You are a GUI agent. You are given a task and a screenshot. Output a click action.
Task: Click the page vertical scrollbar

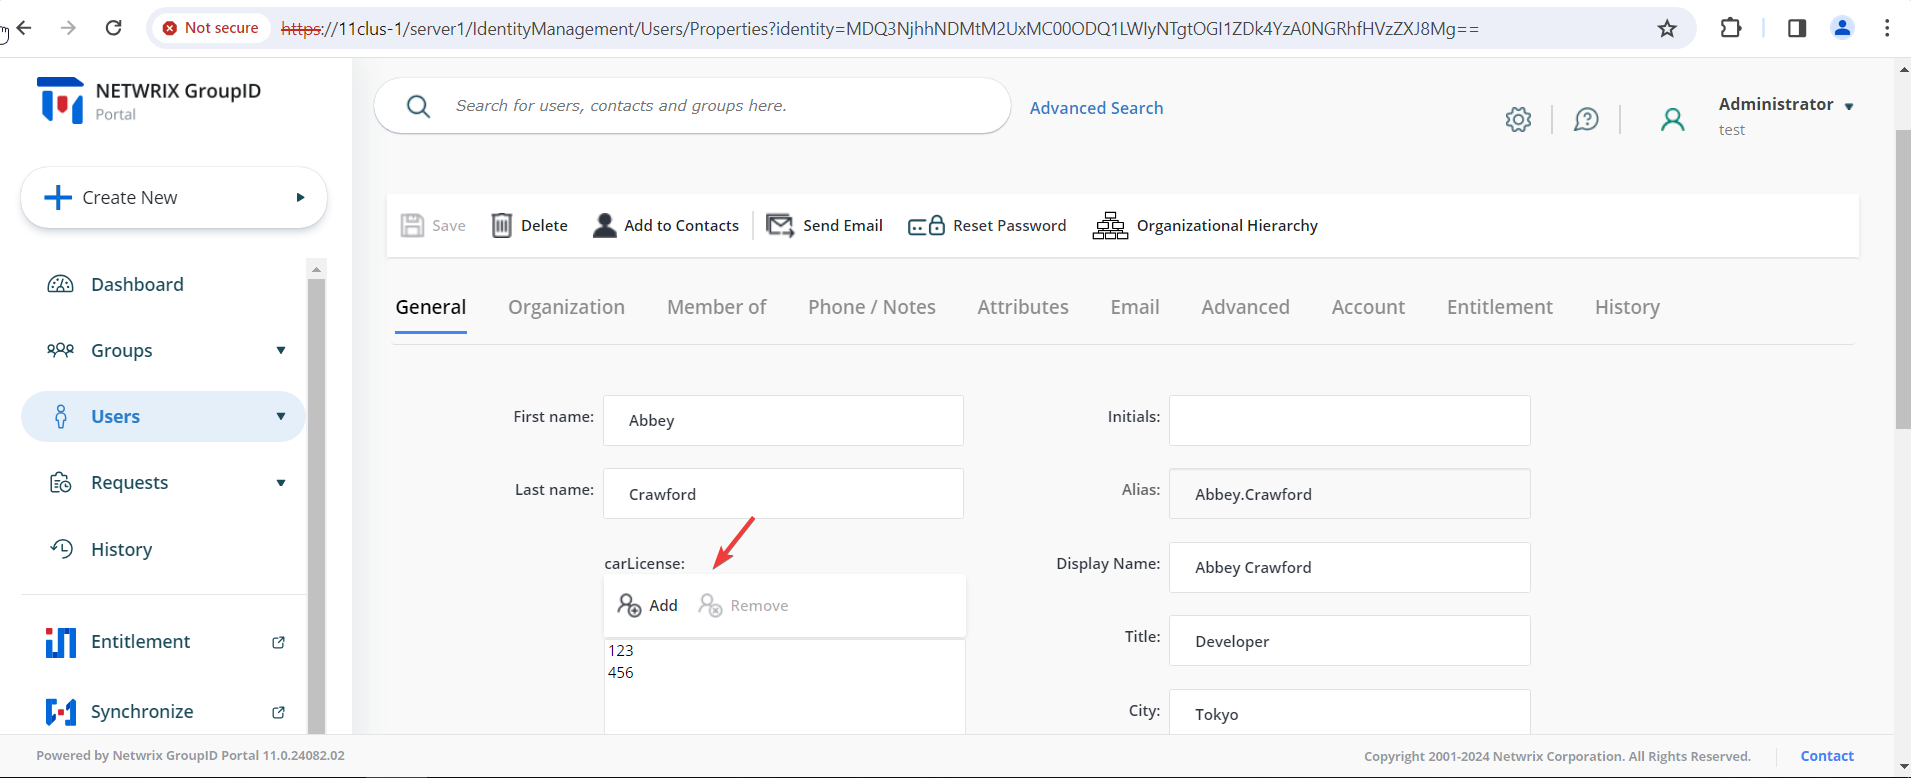pyautogui.click(x=1902, y=280)
